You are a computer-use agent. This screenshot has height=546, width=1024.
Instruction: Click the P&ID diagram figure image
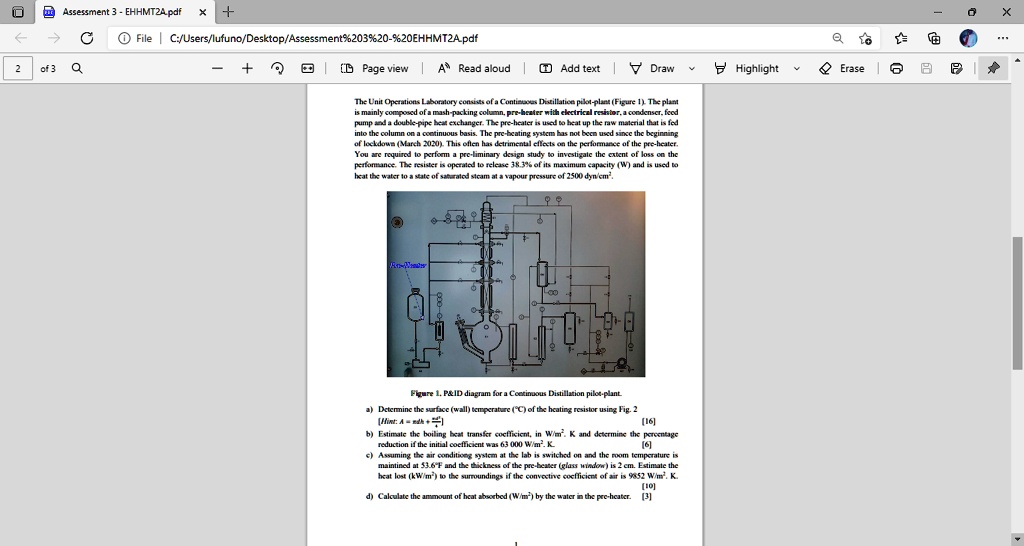tap(516, 284)
